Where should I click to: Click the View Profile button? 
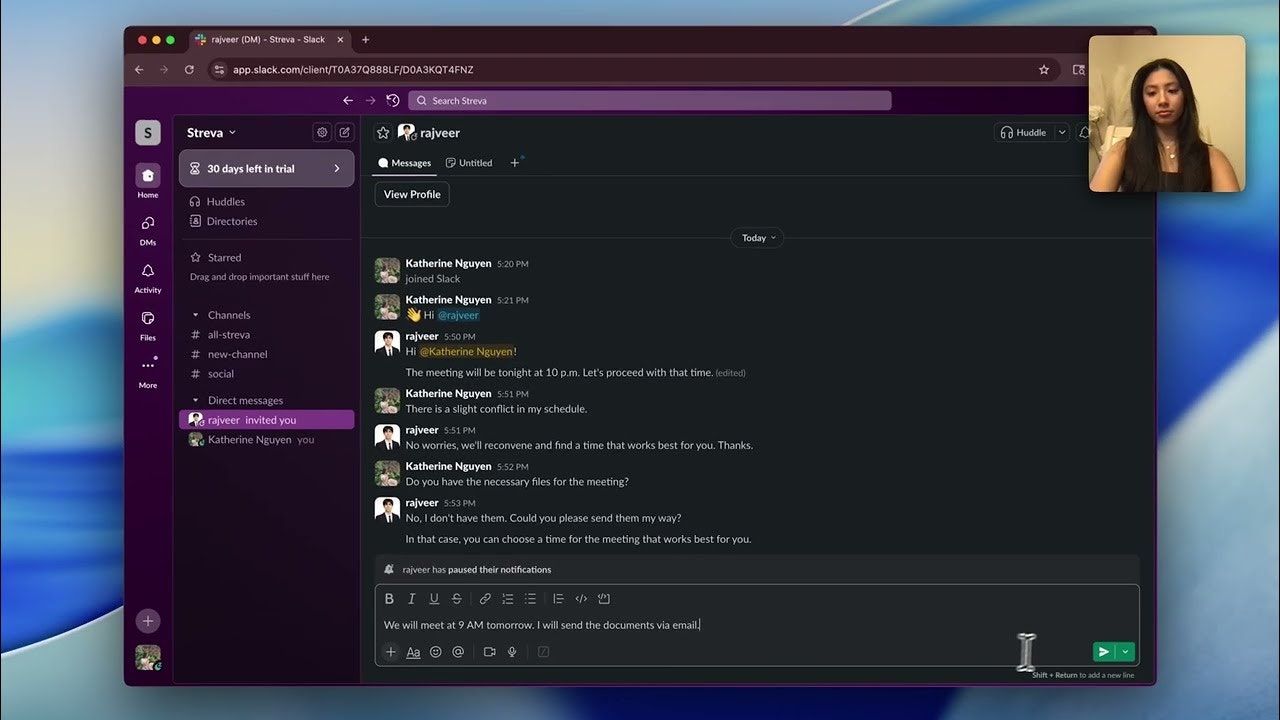[412, 195]
